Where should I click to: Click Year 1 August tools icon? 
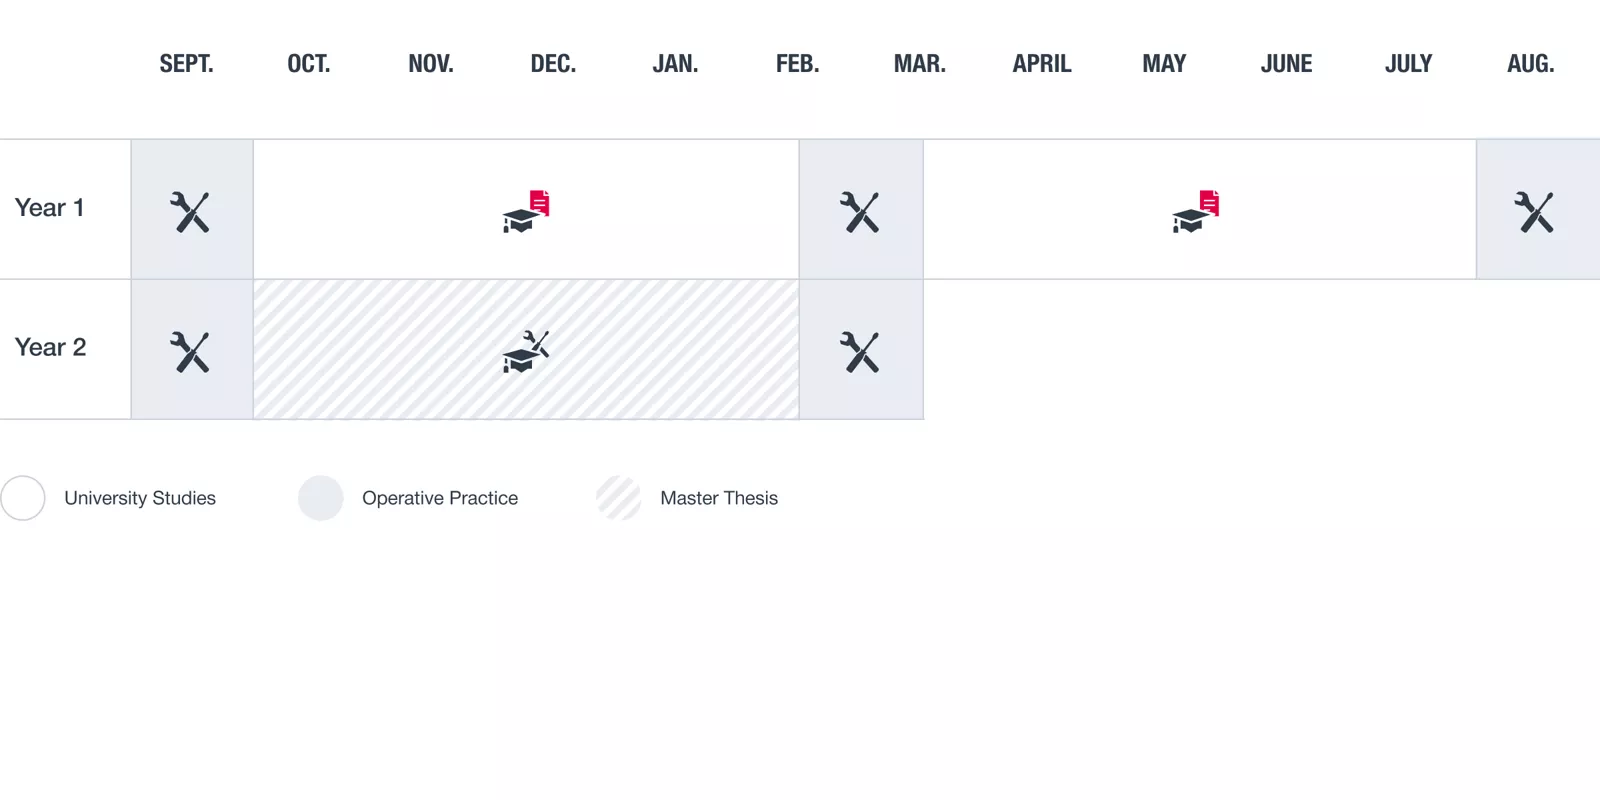(x=1534, y=212)
